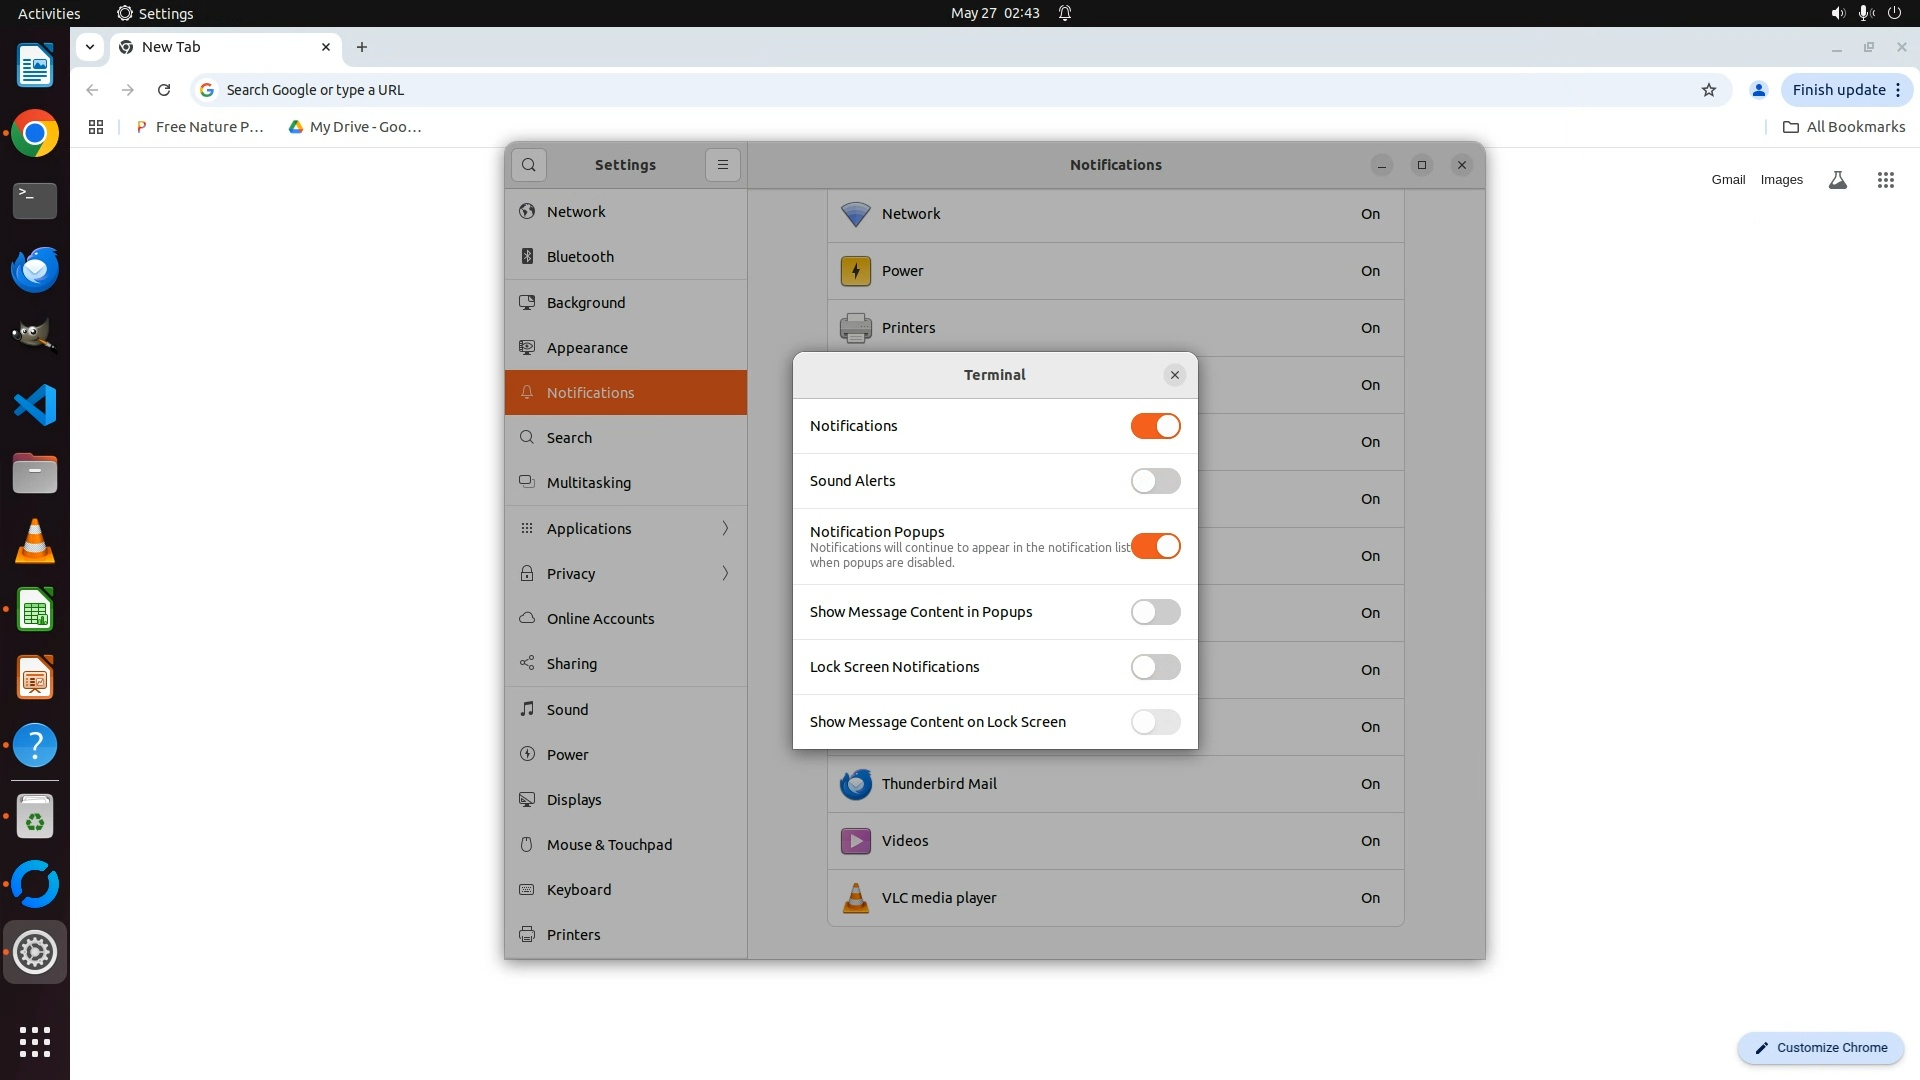Reload the page in Chrome

[164, 90]
